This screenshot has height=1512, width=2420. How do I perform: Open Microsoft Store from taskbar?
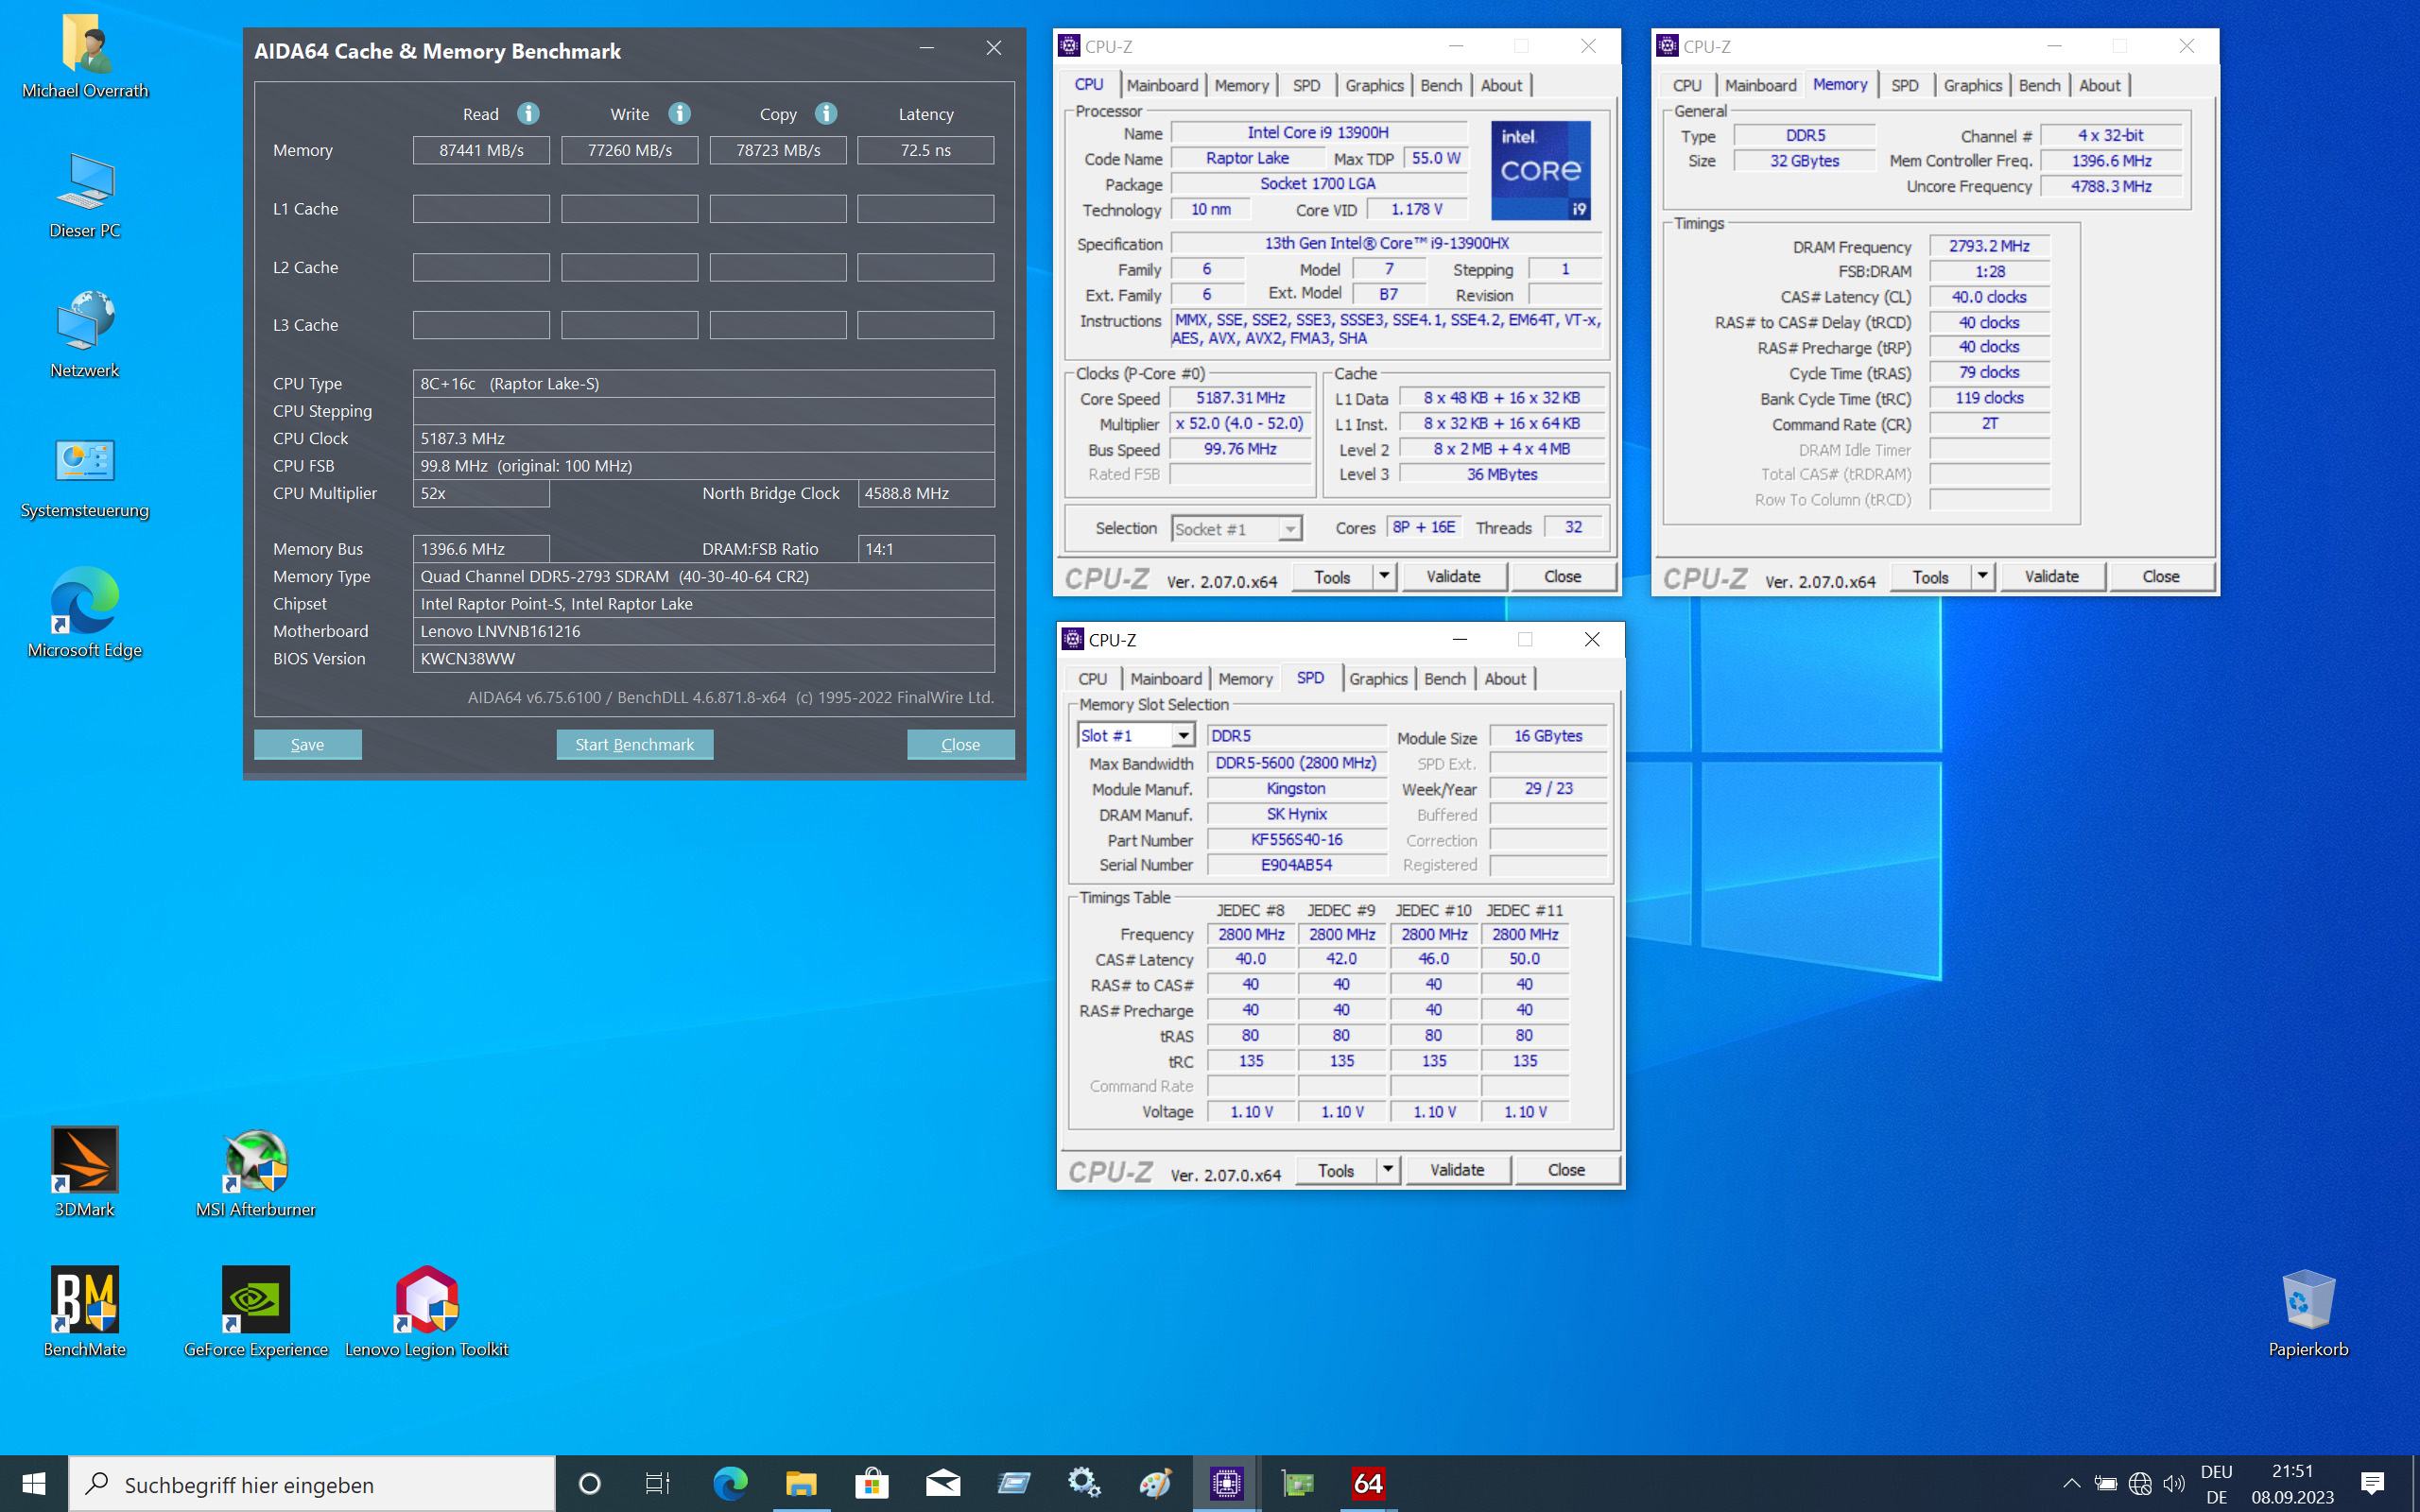coord(872,1484)
